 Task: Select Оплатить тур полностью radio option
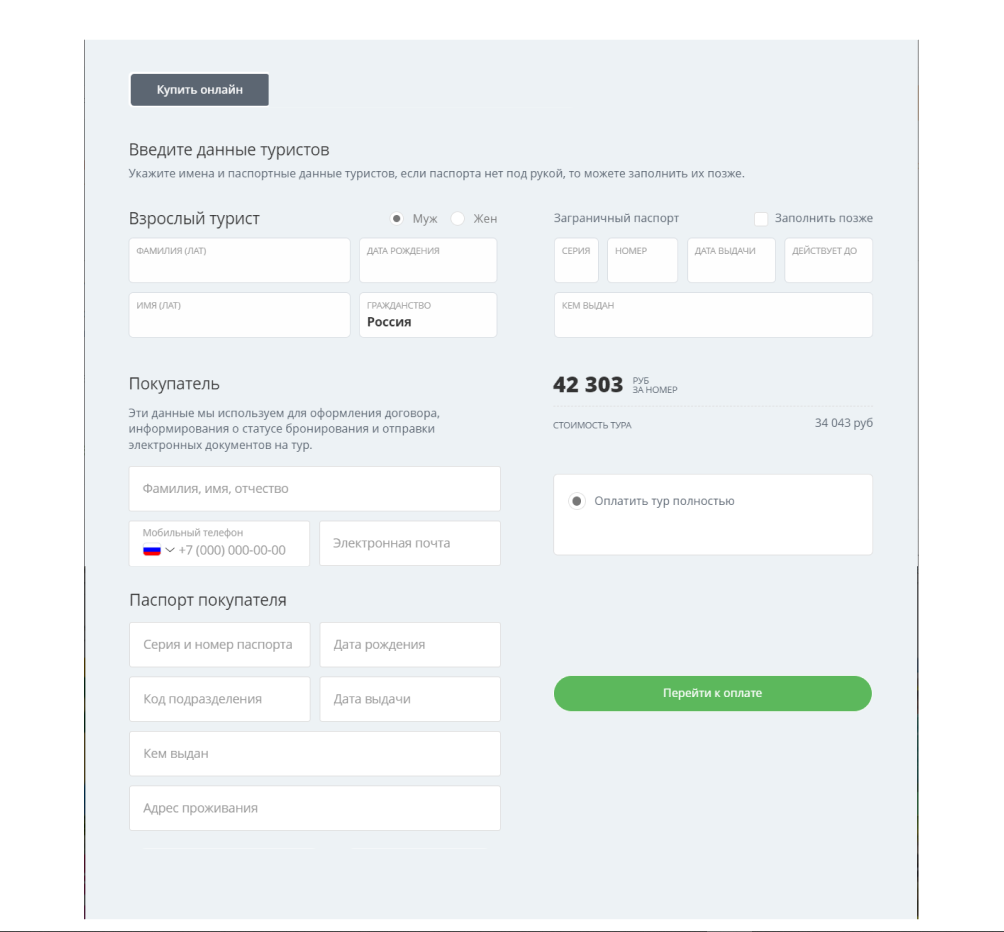[x=577, y=501]
